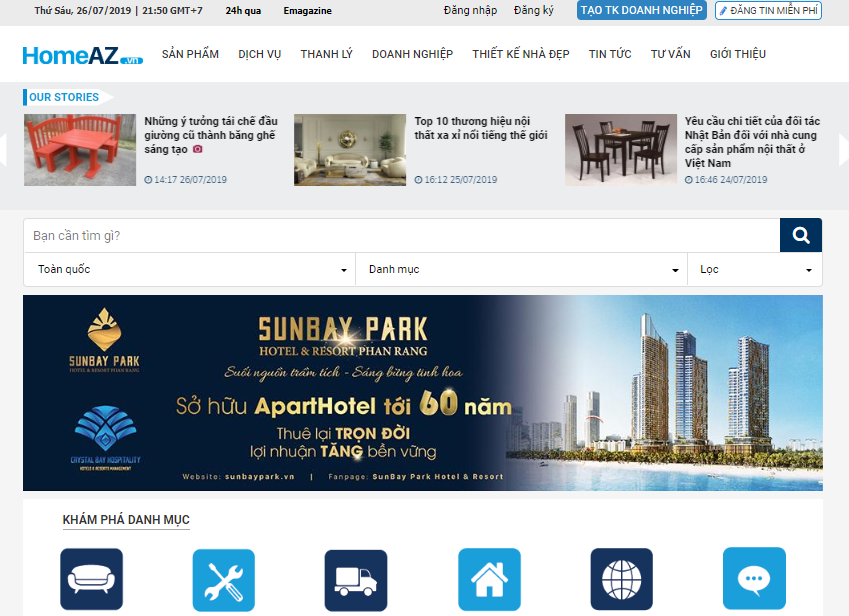Viewport: 849px width, 616px height.
Task: Open the house category icon
Action: (x=489, y=579)
